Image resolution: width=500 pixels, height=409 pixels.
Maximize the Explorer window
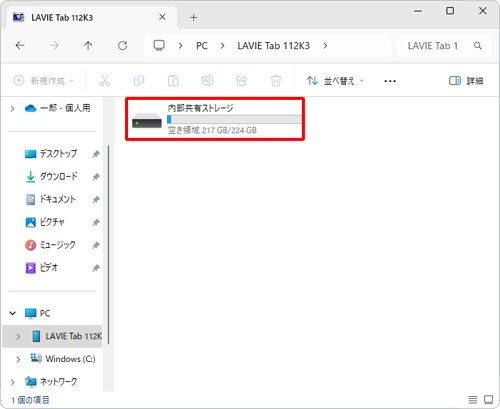(450, 11)
